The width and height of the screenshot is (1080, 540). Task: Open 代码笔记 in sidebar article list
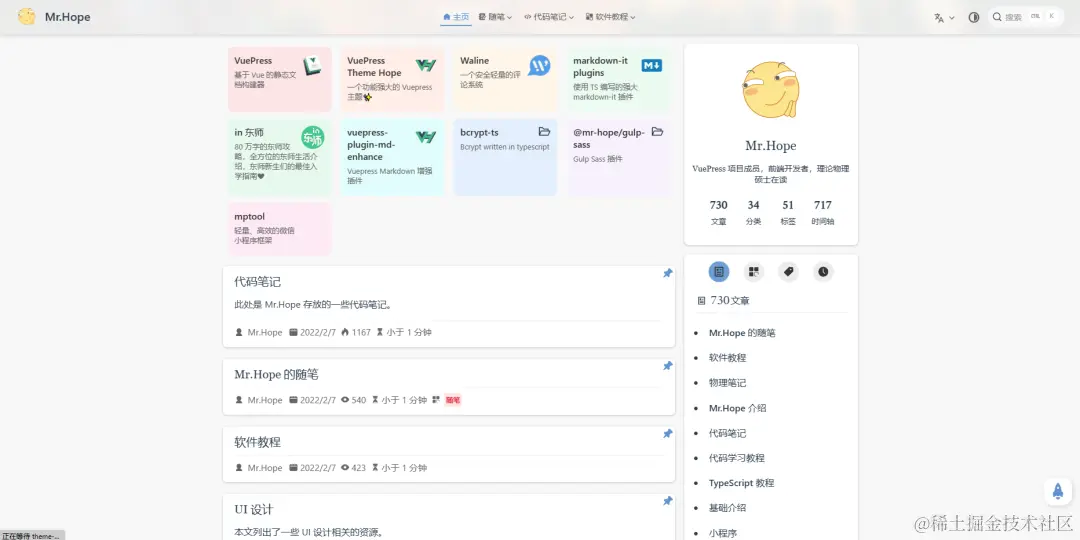[x=727, y=433]
